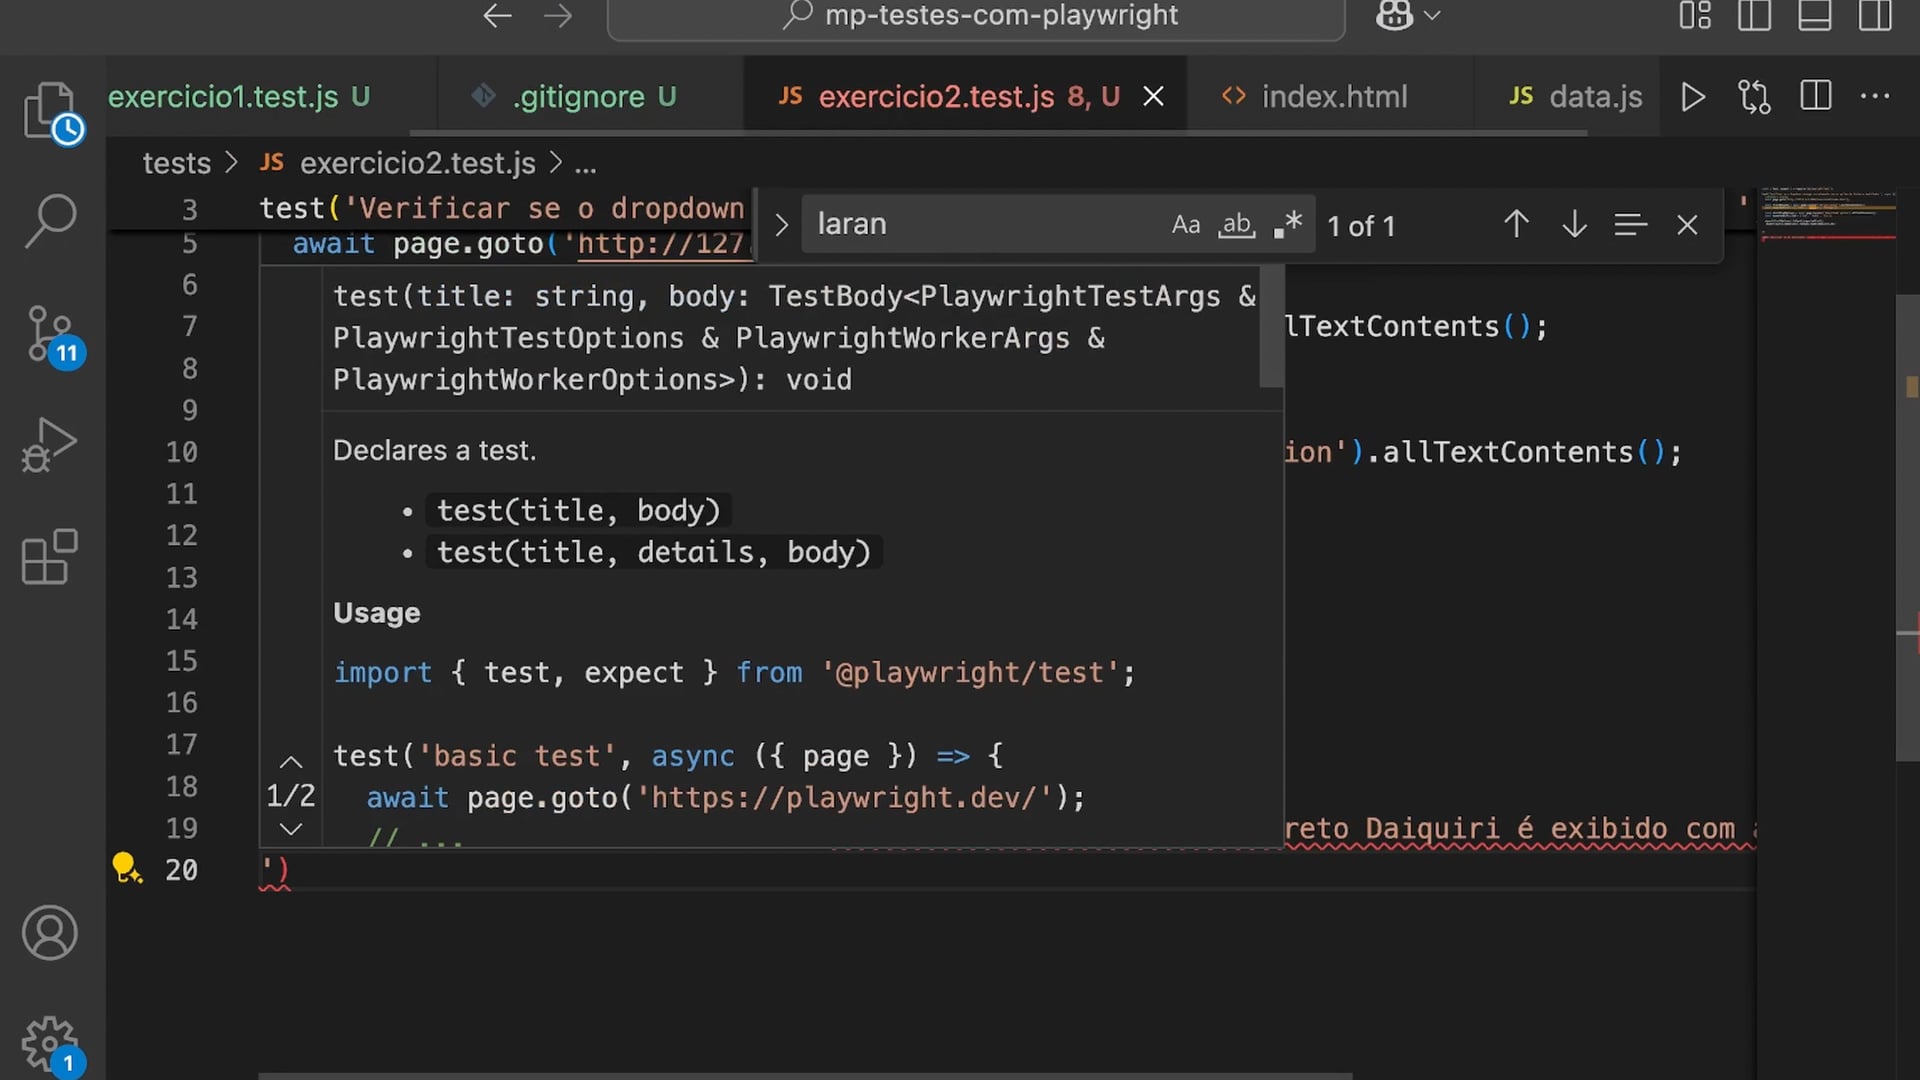Click the Run file play button
Viewport: 1920px width, 1080px height.
(1692, 97)
